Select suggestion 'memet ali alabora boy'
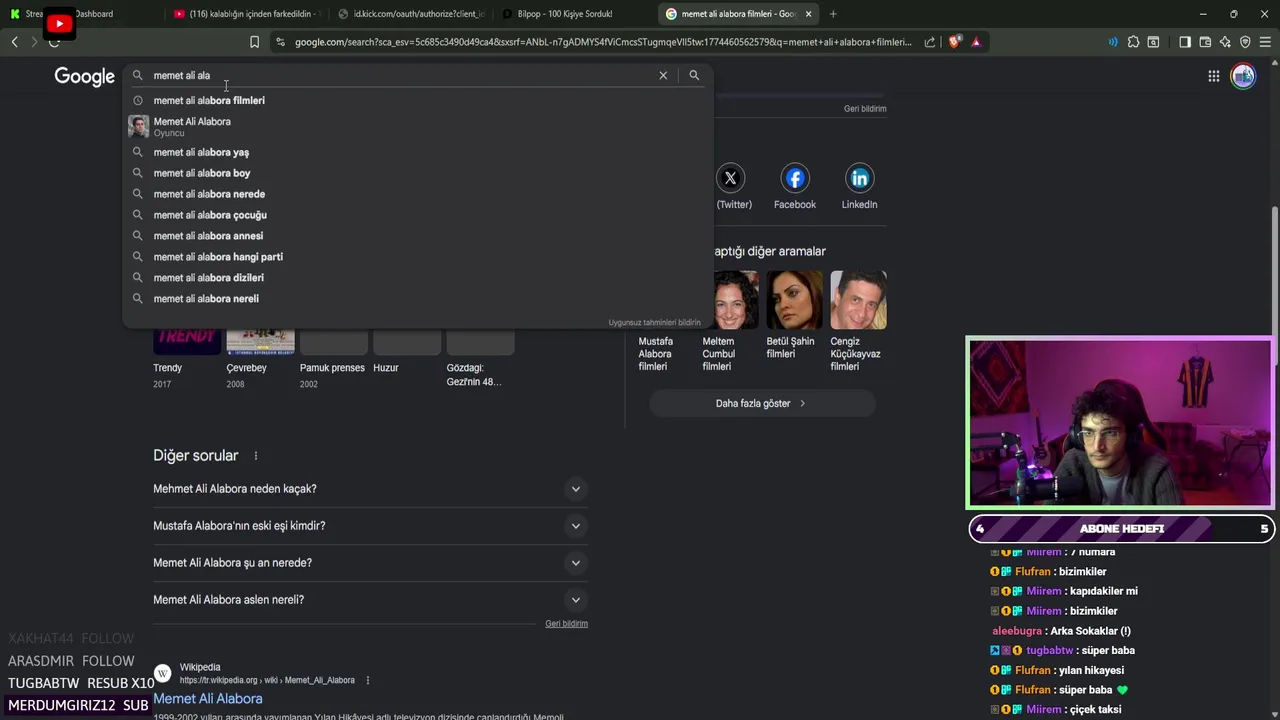The width and height of the screenshot is (1280, 720). [418, 173]
